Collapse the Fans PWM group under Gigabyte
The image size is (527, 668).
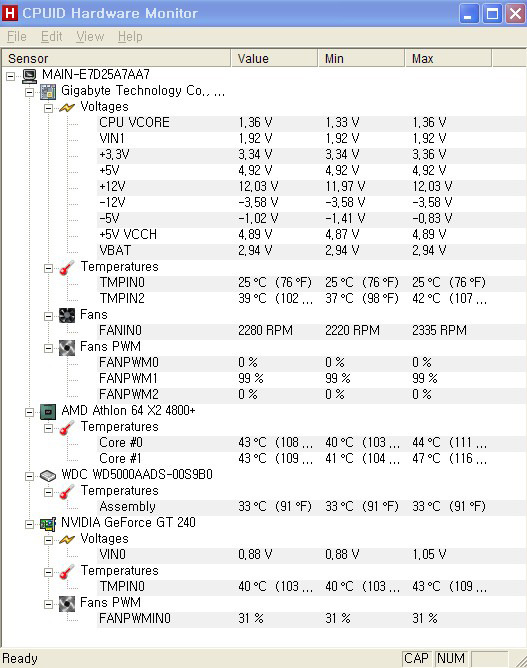pos(49,348)
